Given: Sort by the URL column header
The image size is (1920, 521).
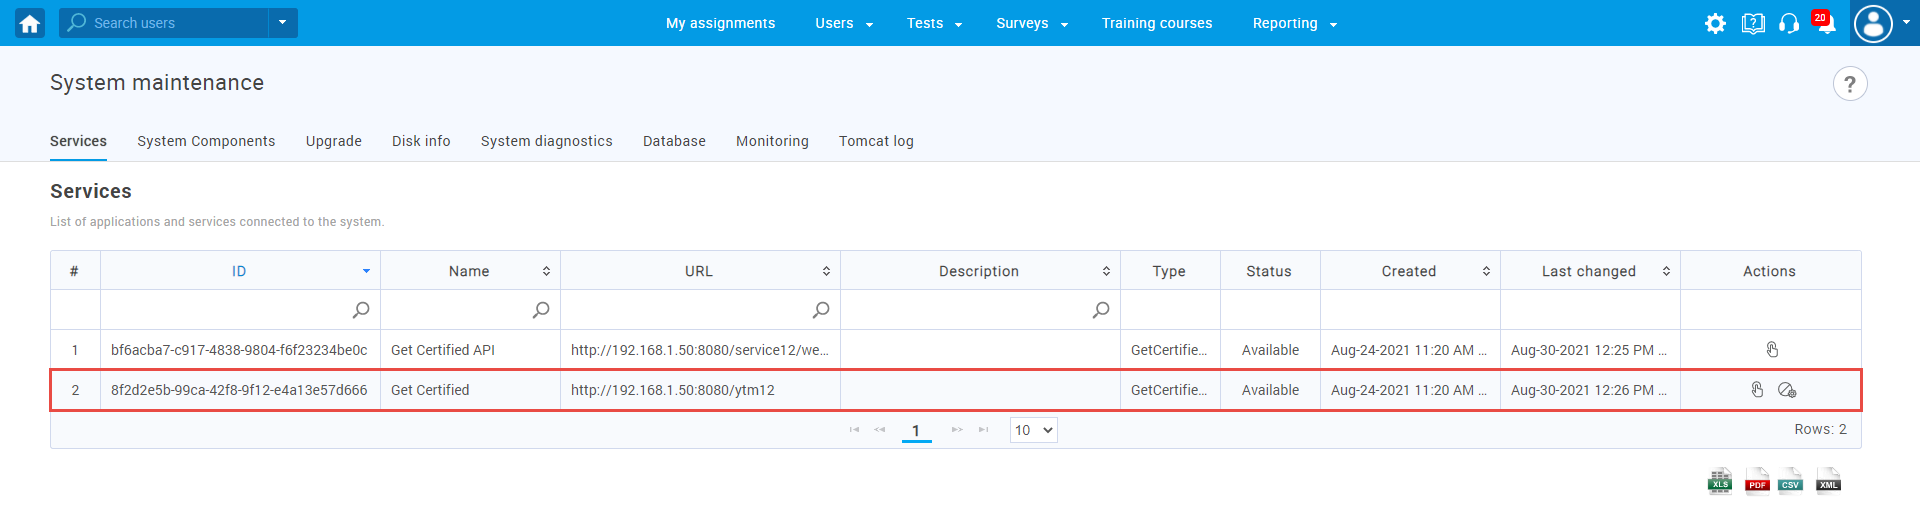Looking at the screenshot, I should click(700, 271).
